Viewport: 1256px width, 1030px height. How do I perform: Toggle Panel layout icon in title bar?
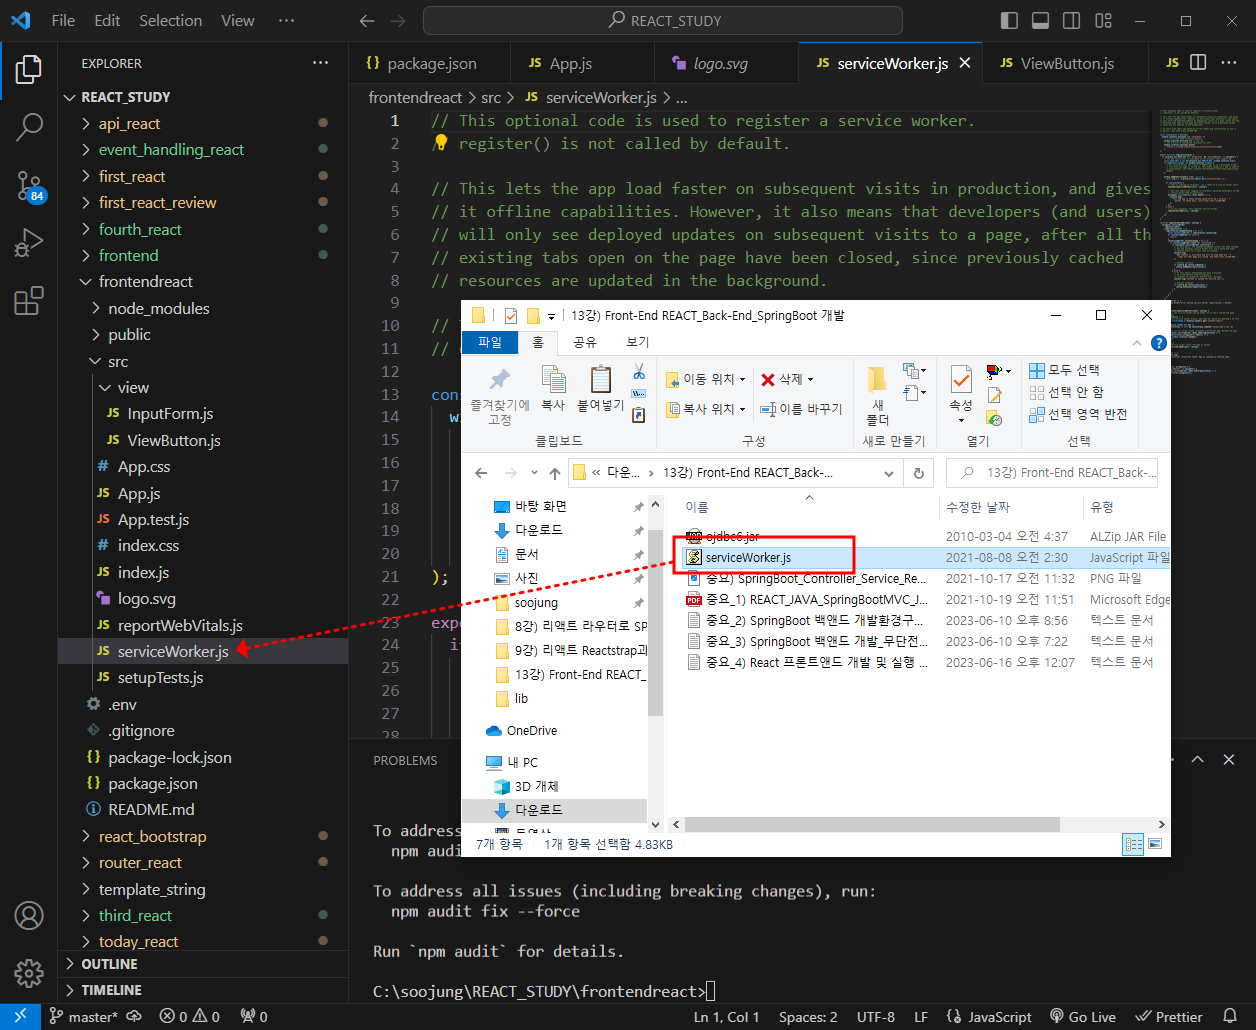(1040, 20)
